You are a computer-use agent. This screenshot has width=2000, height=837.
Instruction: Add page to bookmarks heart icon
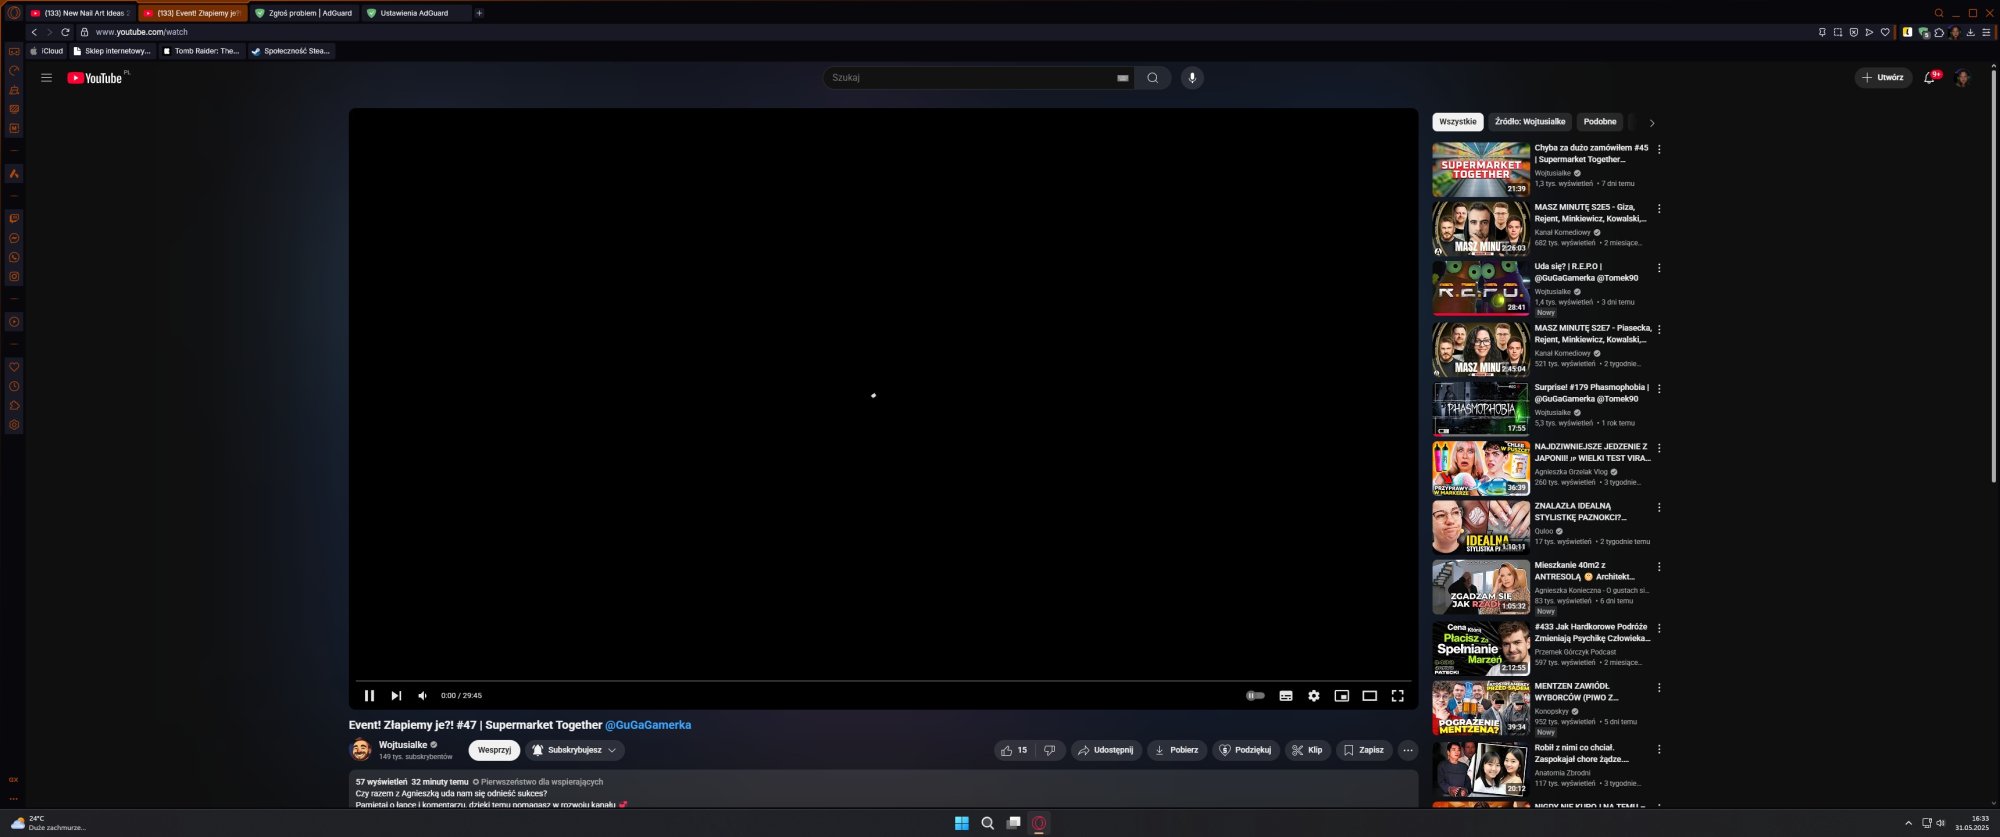1885,32
